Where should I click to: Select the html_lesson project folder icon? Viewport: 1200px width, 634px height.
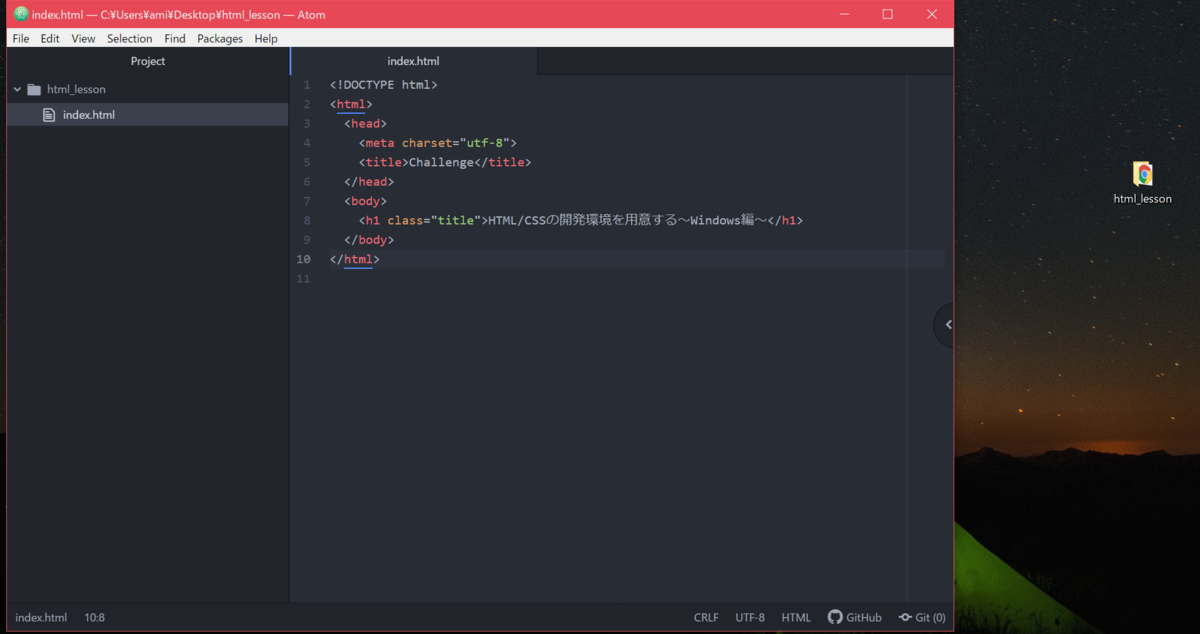34,89
